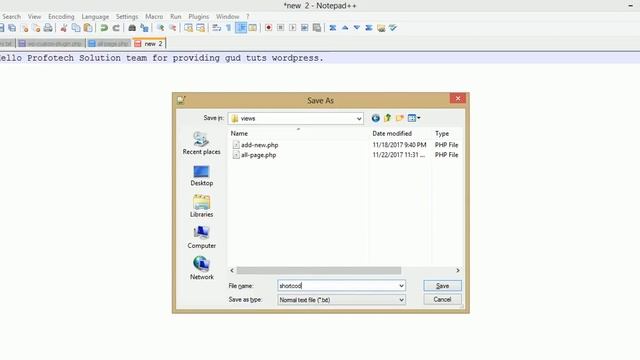Click the scrollbar left arrow
The height and width of the screenshot is (360, 640).
(232, 270)
